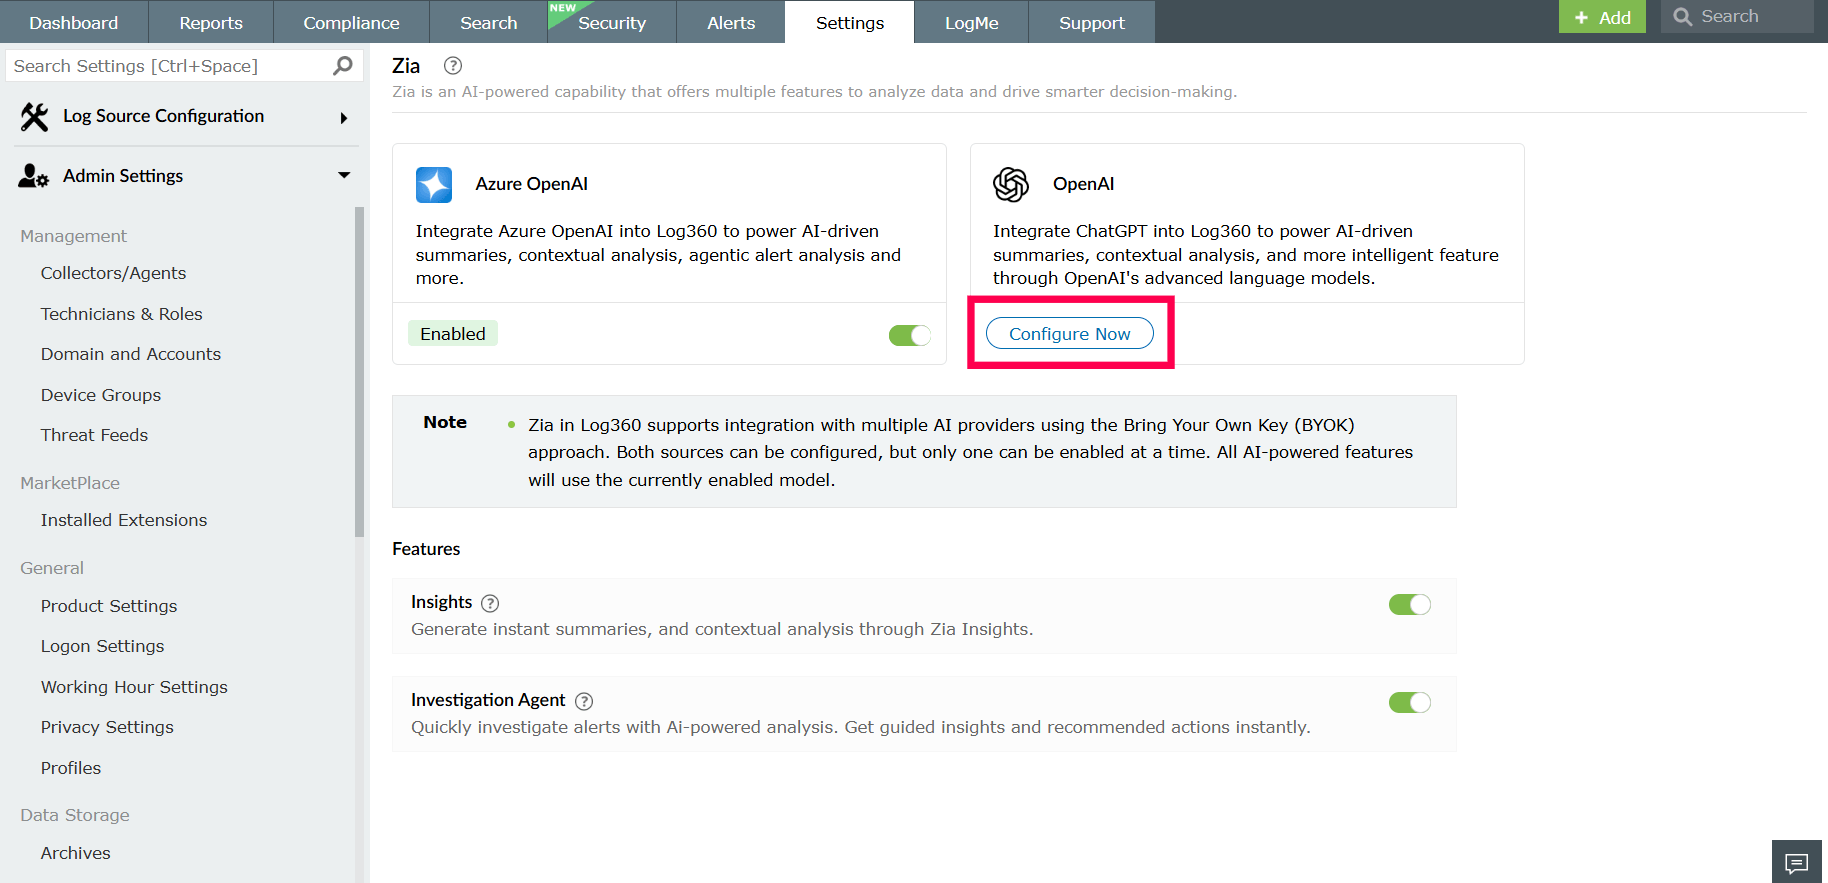
Task: Open Collectors/Agents settings
Action: tap(113, 273)
